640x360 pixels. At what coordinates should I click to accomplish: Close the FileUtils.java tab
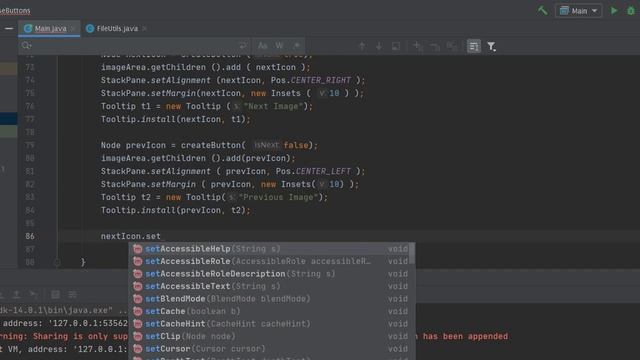(144, 29)
